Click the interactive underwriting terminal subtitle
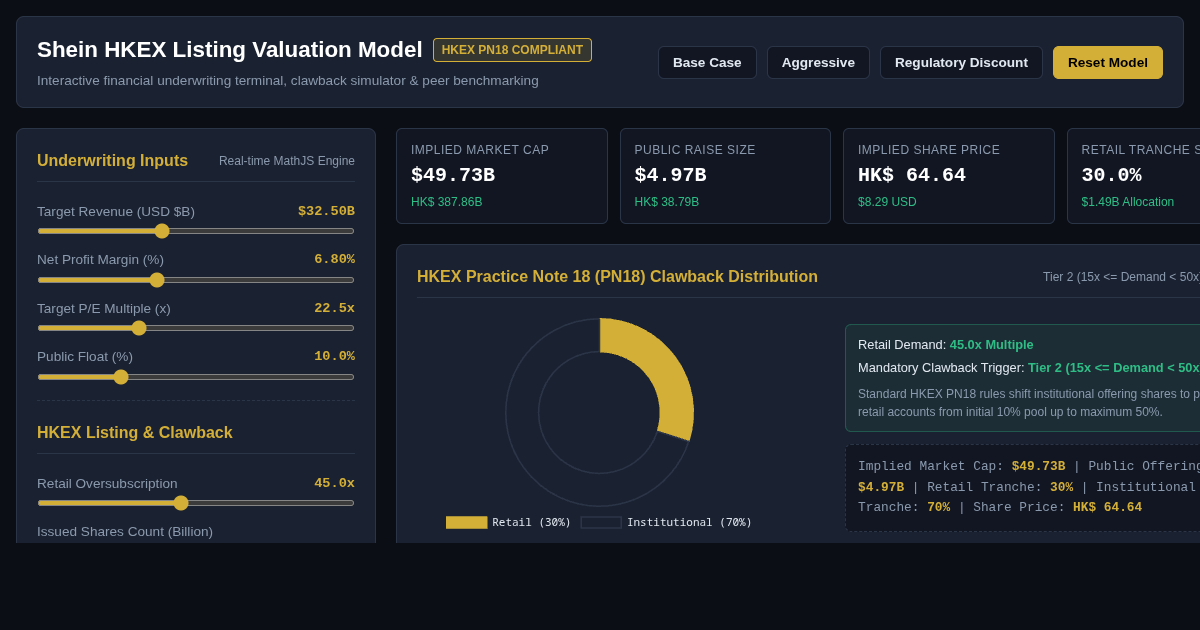 288,81
